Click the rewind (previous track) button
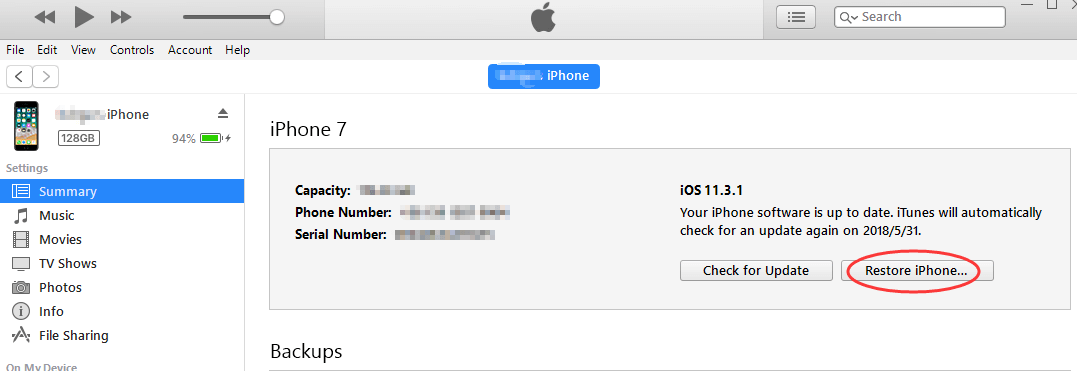Viewport: 1077px width, 371px height. 45,17
